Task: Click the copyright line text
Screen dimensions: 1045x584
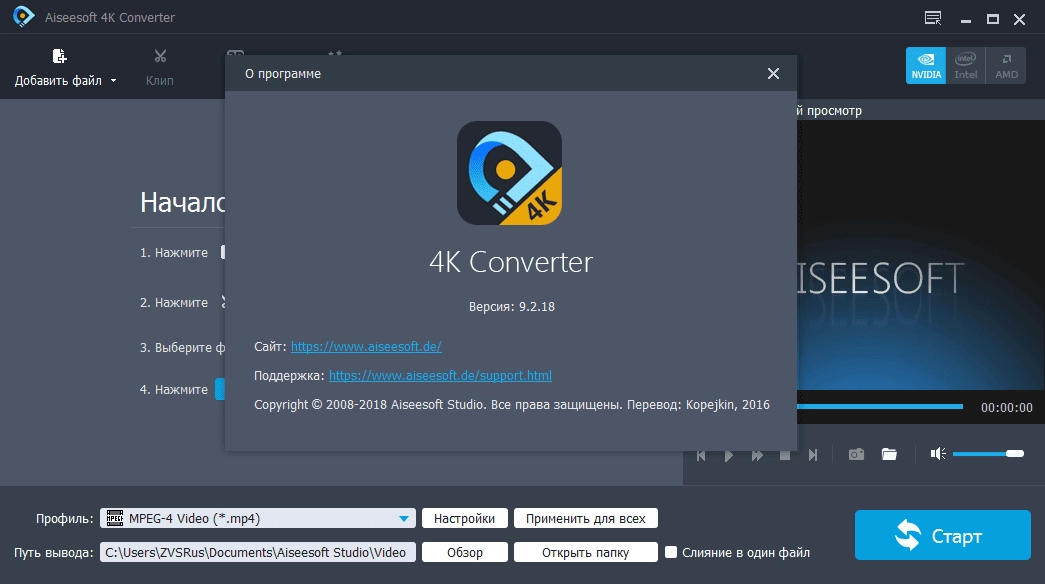Action: (x=511, y=405)
